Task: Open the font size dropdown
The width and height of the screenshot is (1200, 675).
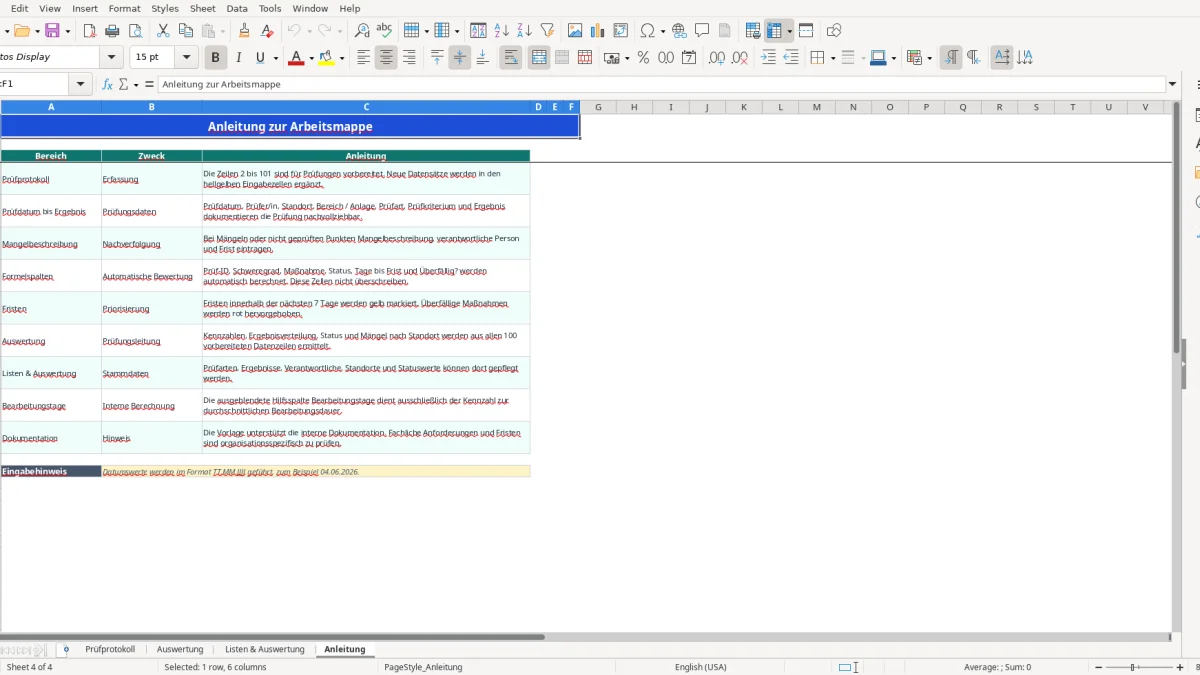Action: [x=186, y=58]
